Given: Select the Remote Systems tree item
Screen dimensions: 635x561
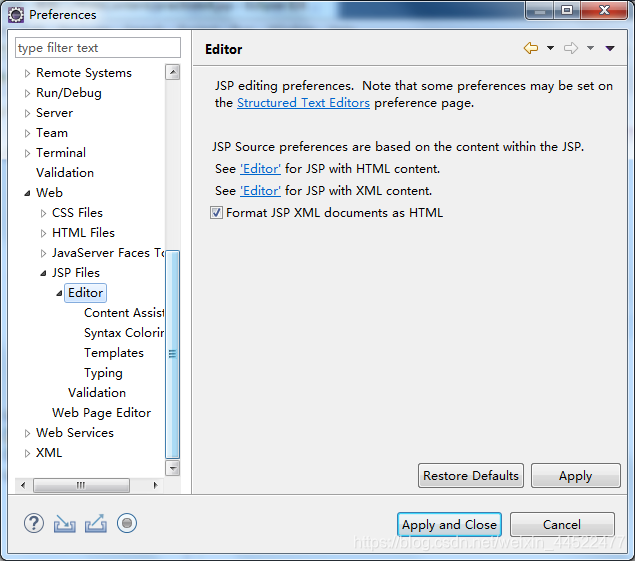Looking at the screenshot, I should point(84,73).
